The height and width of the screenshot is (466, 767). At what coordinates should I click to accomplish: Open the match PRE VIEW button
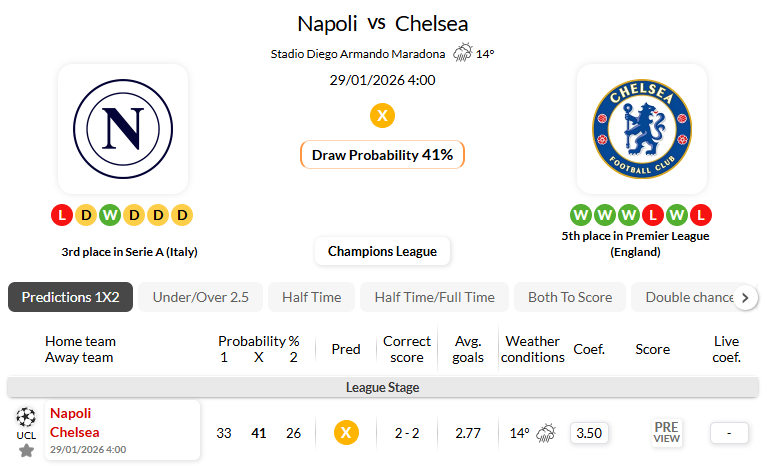click(x=667, y=432)
